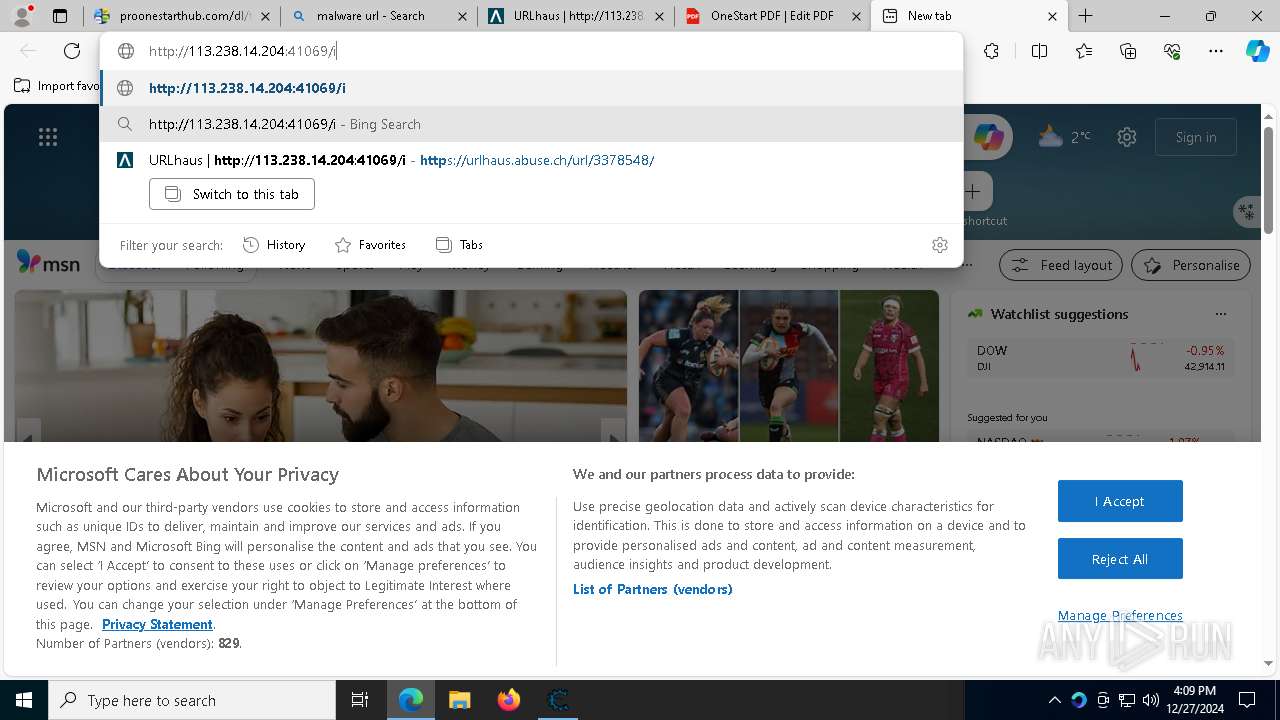The height and width of the screenshot is (720, 1280).
Task: Open weather widget showing 2°C
Action: click(x=1064, y=137)
